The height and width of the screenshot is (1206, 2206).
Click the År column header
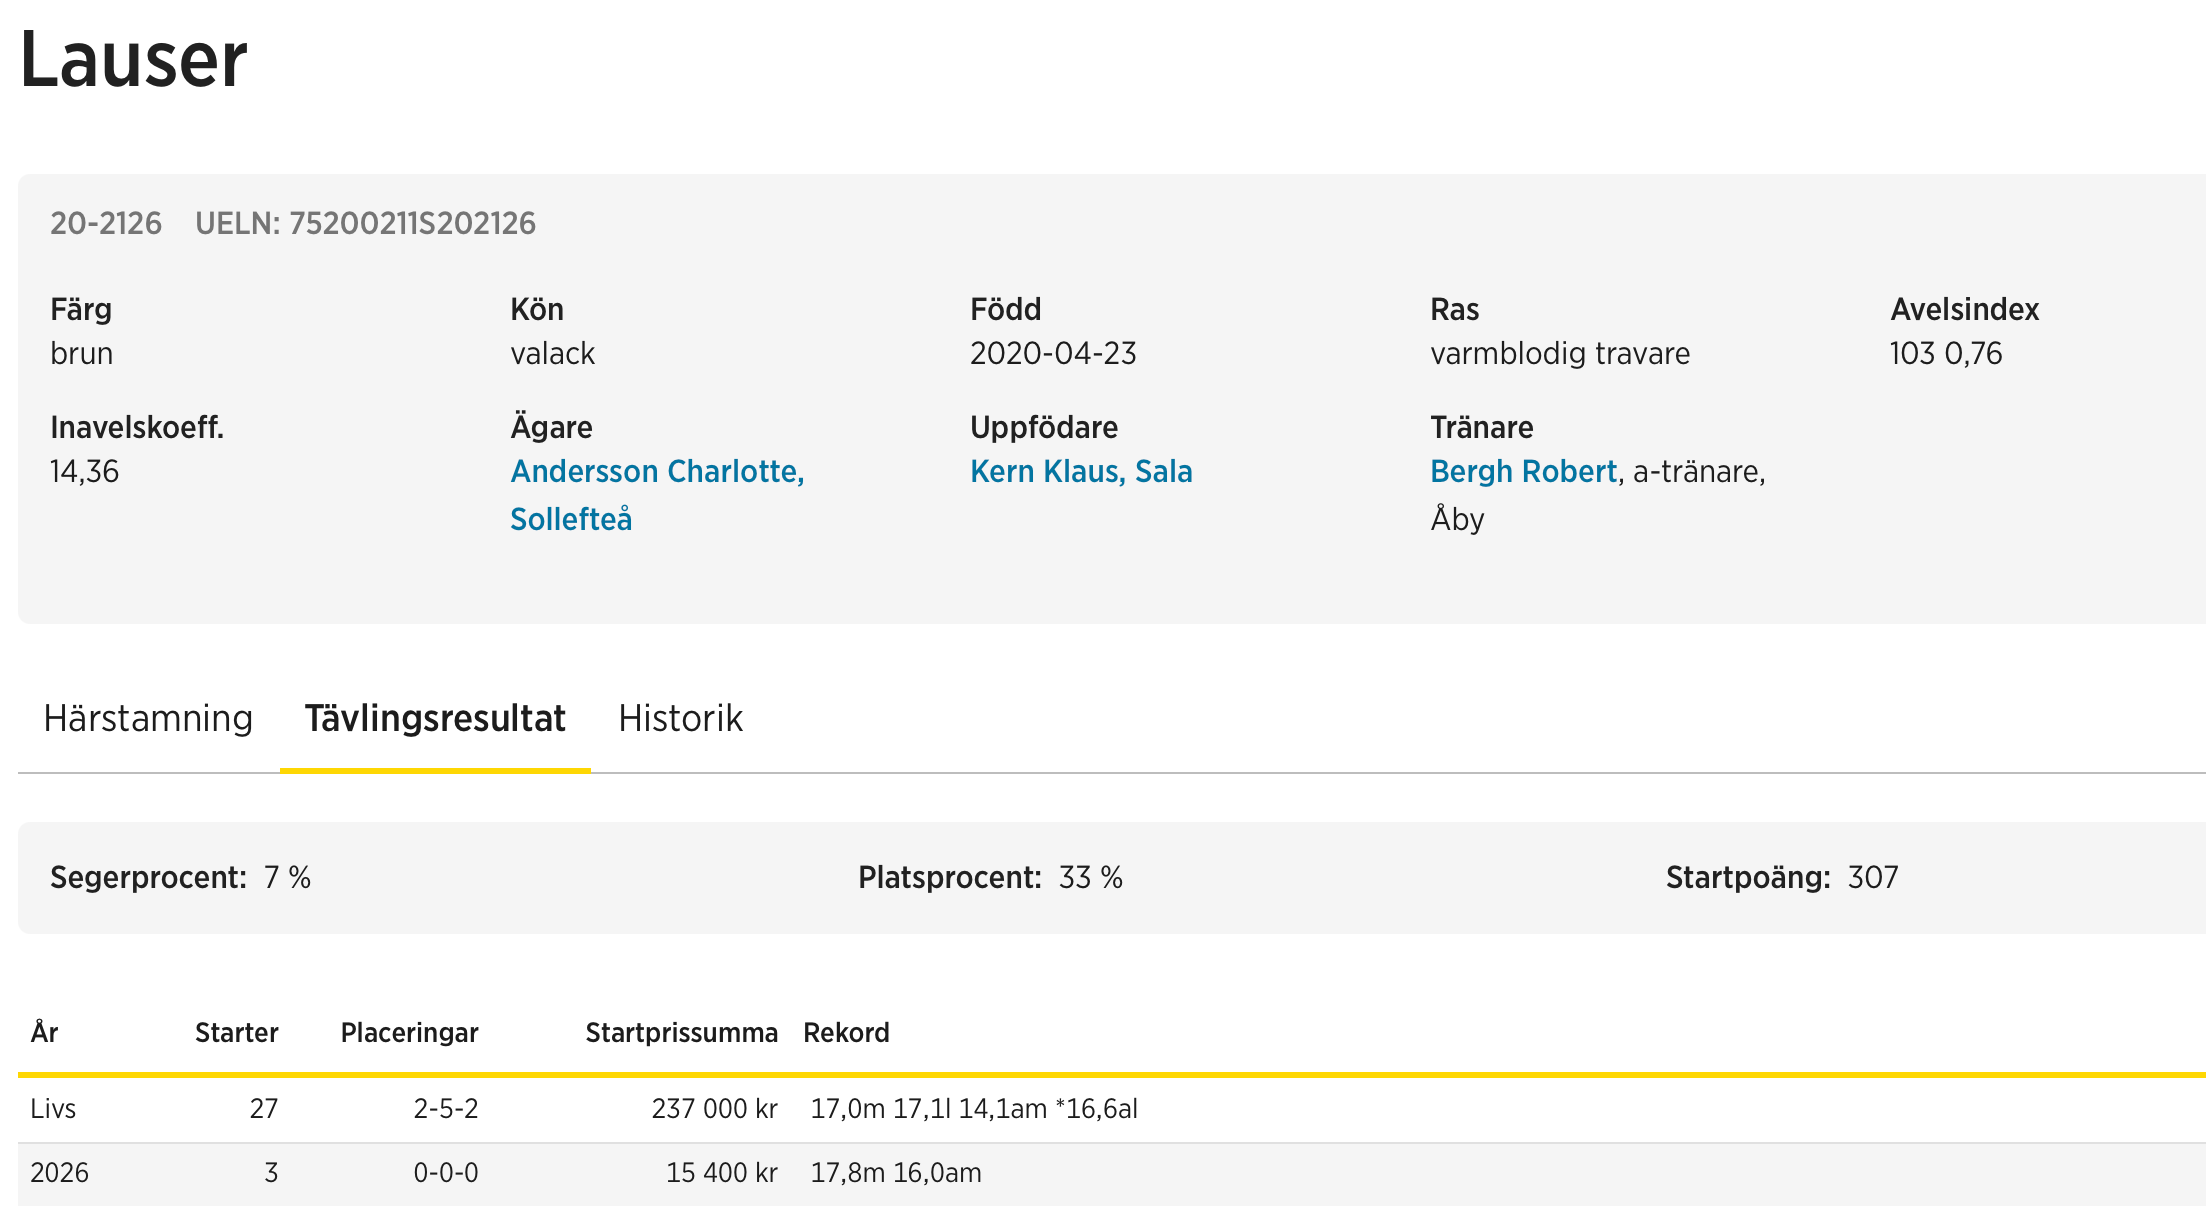click(x=44, y=1033)
